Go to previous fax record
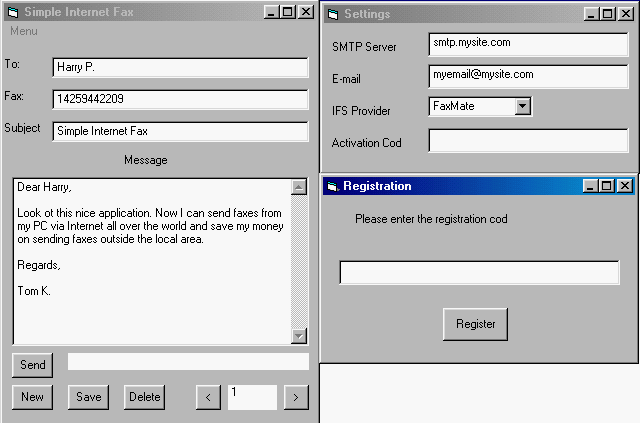The height and width of the screenshot is (423, 640). point(208,397)
